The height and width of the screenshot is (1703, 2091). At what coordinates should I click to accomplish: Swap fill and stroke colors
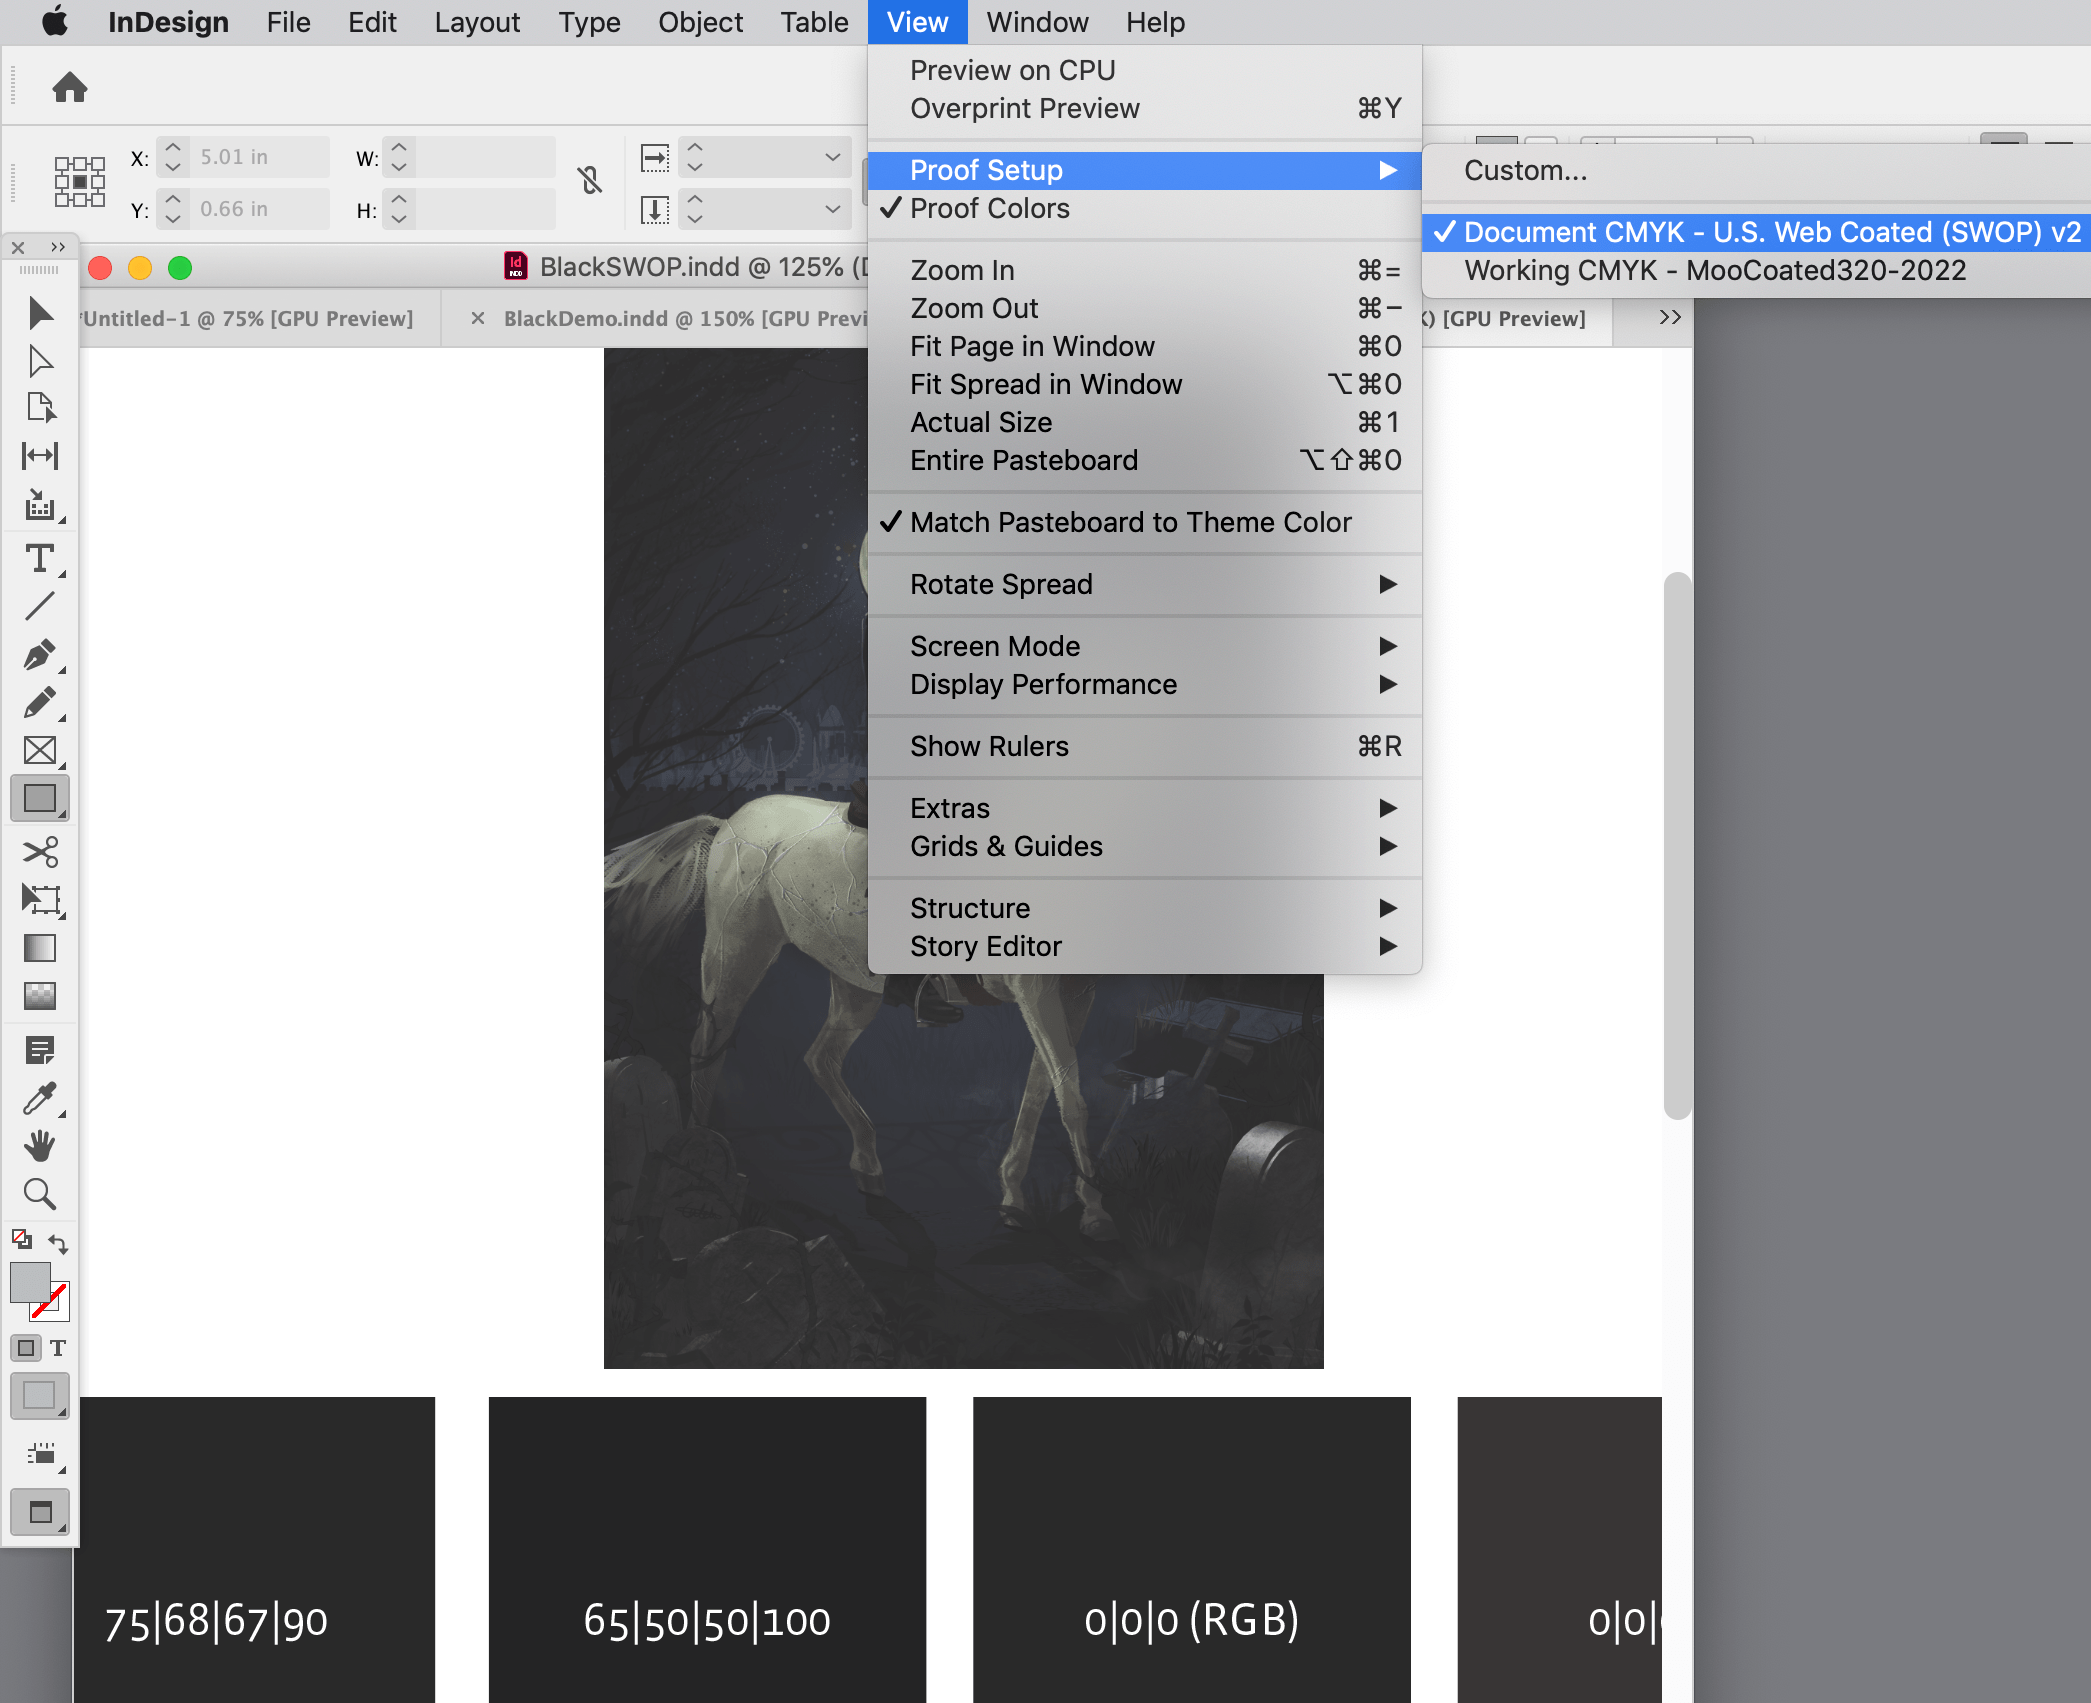click(x=58, y=1243)
